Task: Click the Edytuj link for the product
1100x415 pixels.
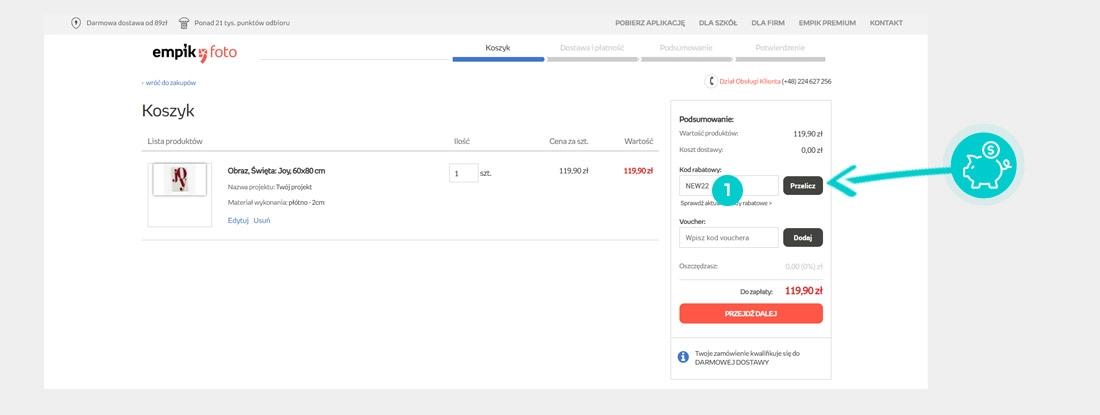Action: (238, 220)
